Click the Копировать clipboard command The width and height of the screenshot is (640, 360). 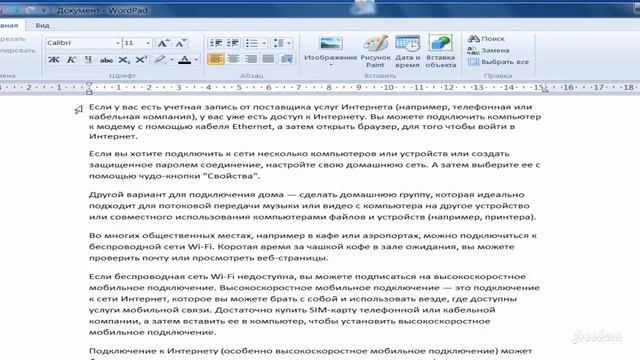pos(17,51)
